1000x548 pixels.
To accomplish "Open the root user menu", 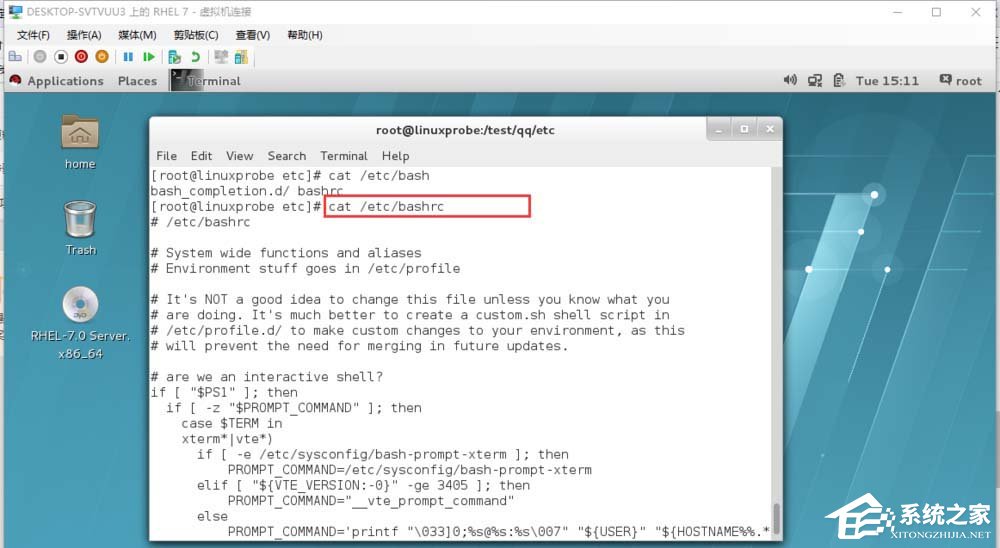I will [x=960, y=80].
